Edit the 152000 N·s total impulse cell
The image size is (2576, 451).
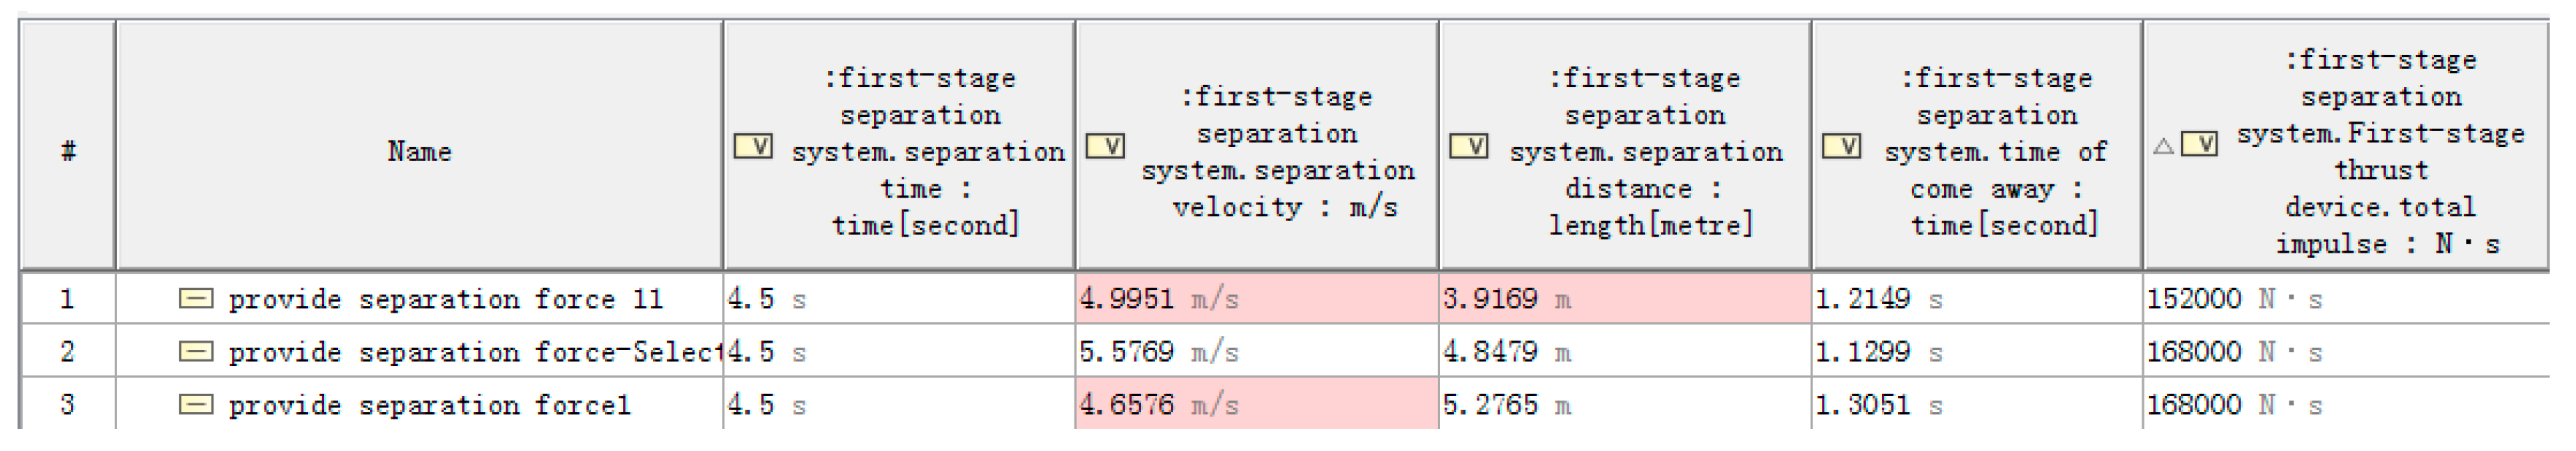[2345, 298]
